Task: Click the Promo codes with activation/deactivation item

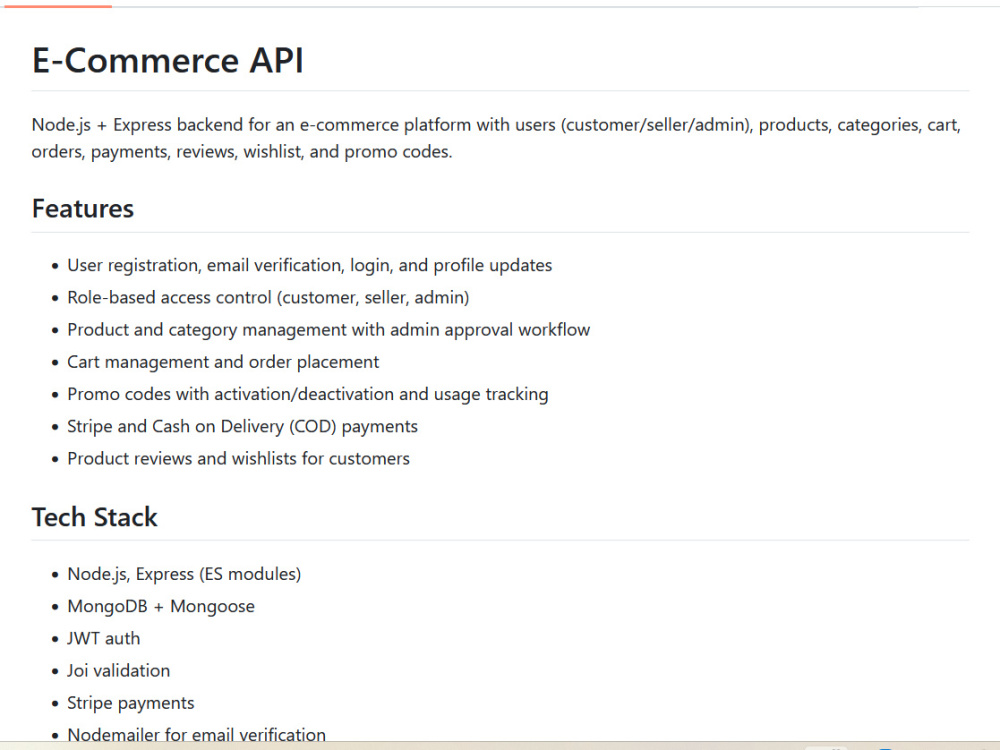Action: 308,394
